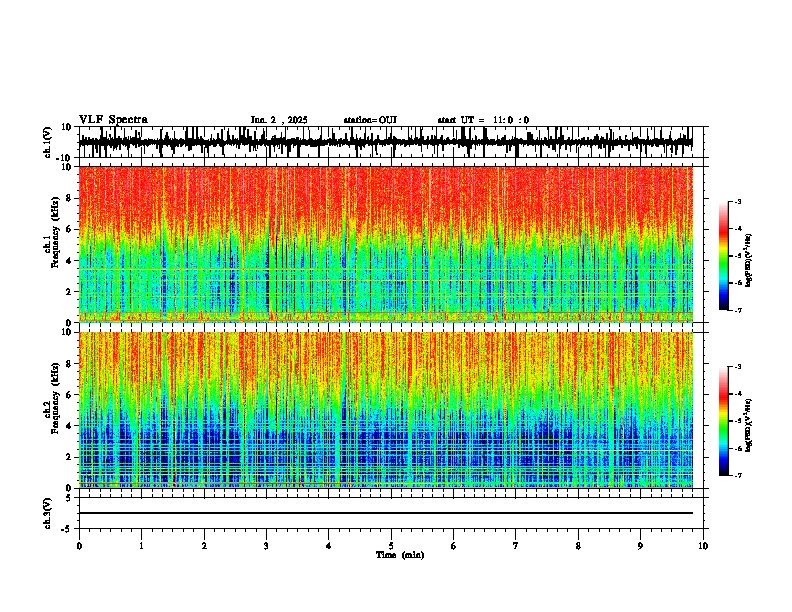Click the ch.1 spectrogram image
The height and width of the screenshot is (612, 792).
[x=386, y=244]
